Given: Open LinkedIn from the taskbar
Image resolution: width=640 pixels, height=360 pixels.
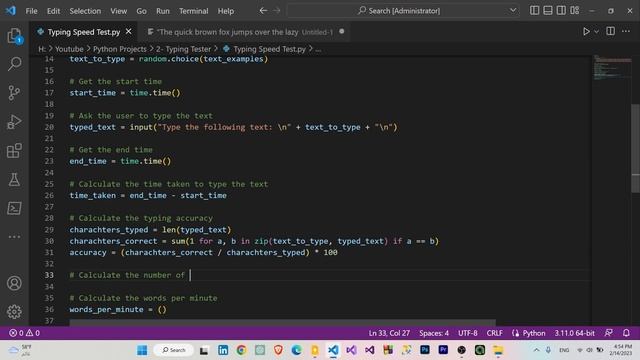Looking at the screenshot, I should point(223,350).
